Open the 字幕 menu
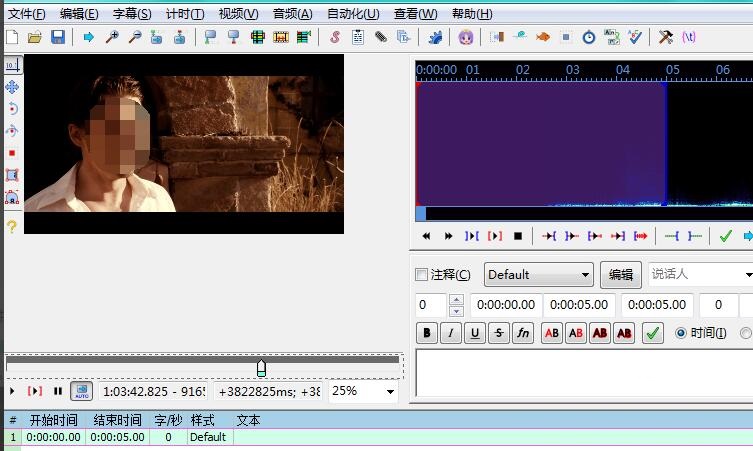 click(x=131, y=14)
